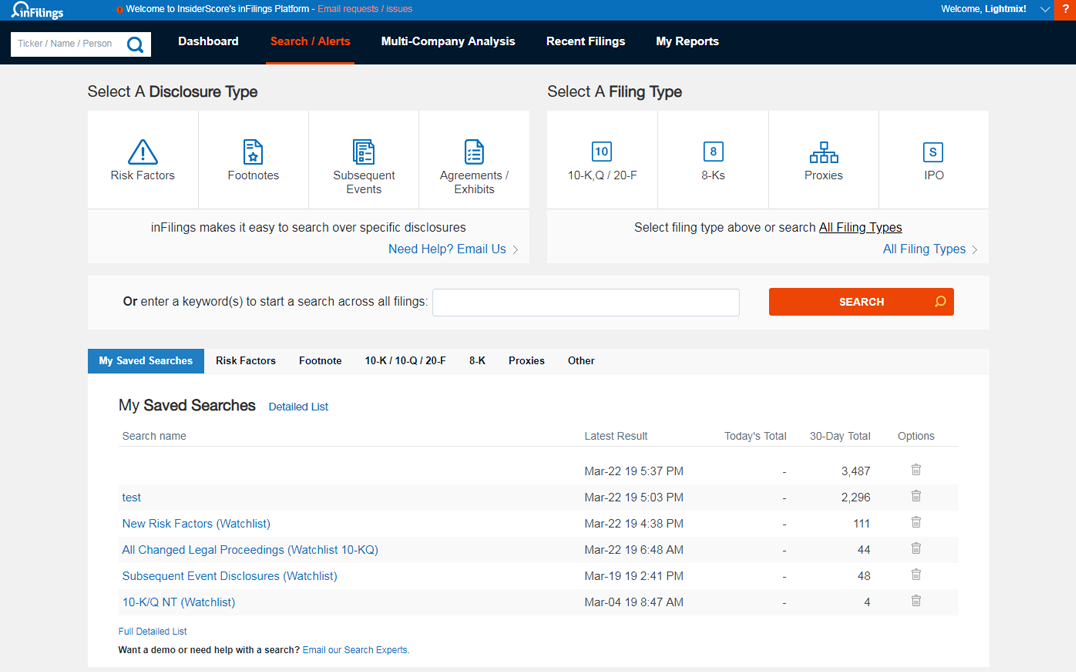Click the magnifier icon beside Ticker search
Screen dimensions: 1076x672
coord(135,45)
